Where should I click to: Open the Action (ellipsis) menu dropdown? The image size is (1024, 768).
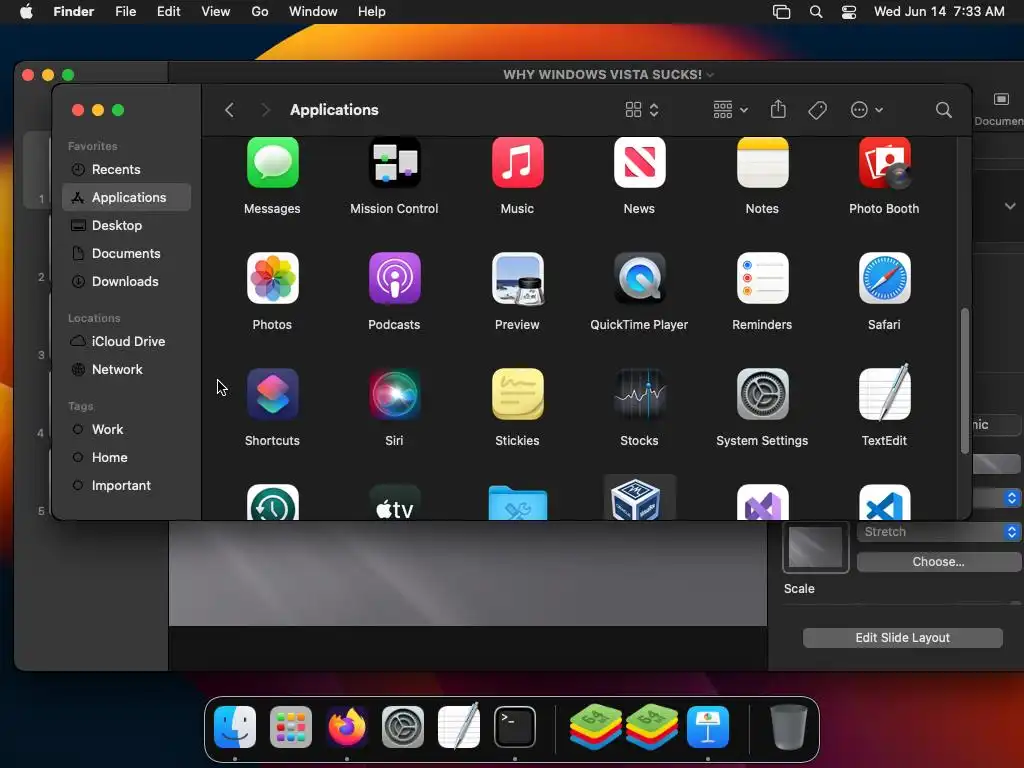(867, 110)
